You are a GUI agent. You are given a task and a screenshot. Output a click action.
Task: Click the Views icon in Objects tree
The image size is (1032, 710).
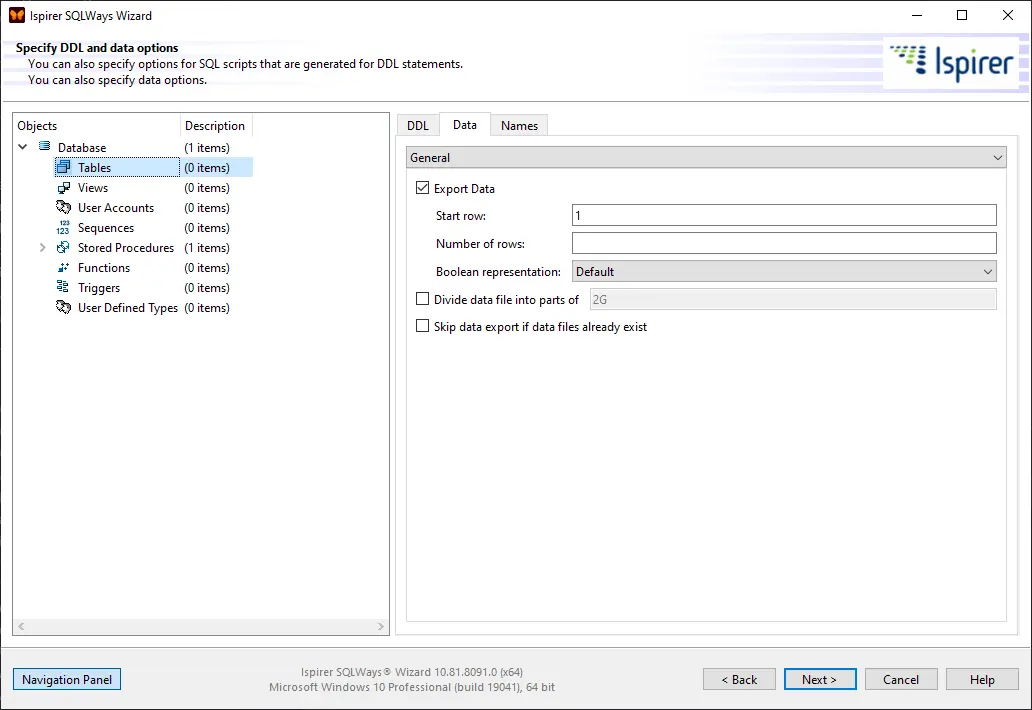point(63,188)
